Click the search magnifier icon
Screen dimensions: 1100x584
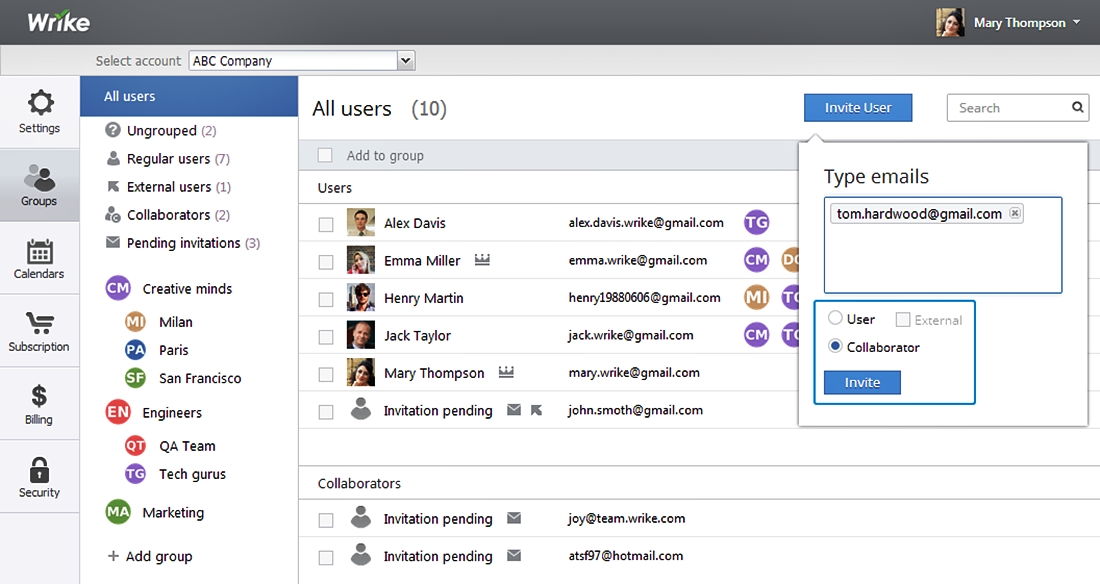[1078, 108]
